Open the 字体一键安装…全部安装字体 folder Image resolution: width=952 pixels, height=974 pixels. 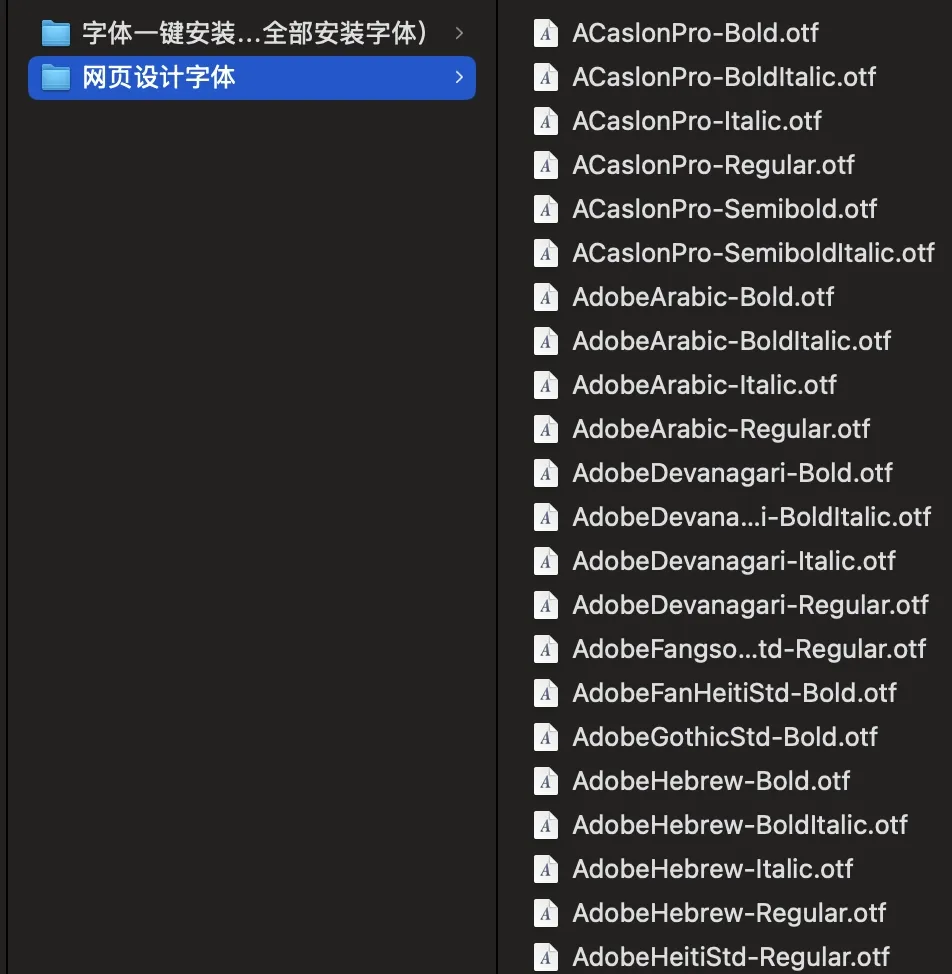point(255,34)
